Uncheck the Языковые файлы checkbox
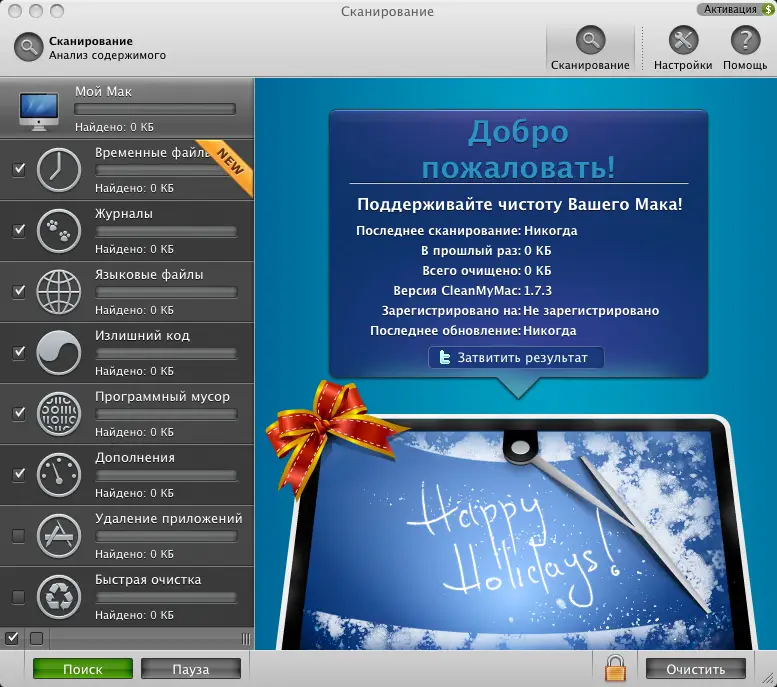 point(18,291)
